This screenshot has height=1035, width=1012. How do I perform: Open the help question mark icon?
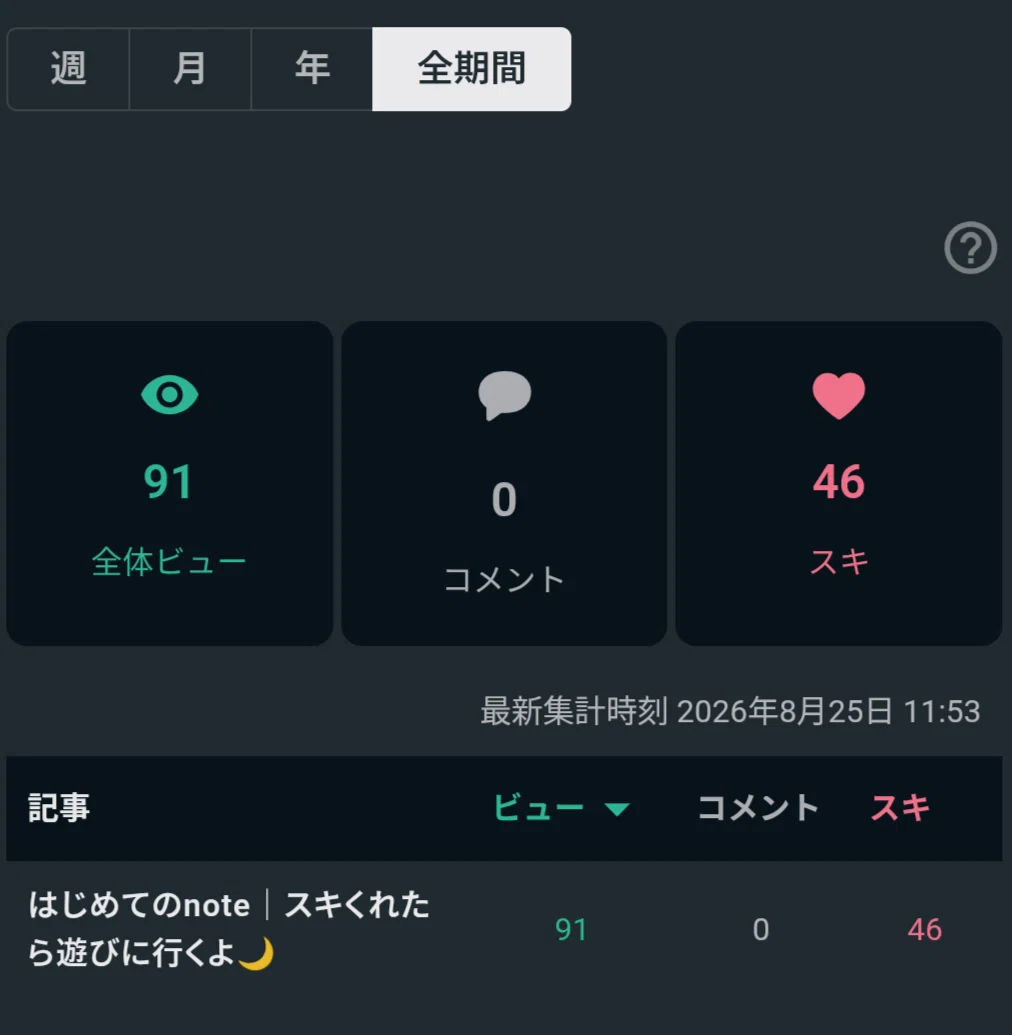(x=970, y=248)
